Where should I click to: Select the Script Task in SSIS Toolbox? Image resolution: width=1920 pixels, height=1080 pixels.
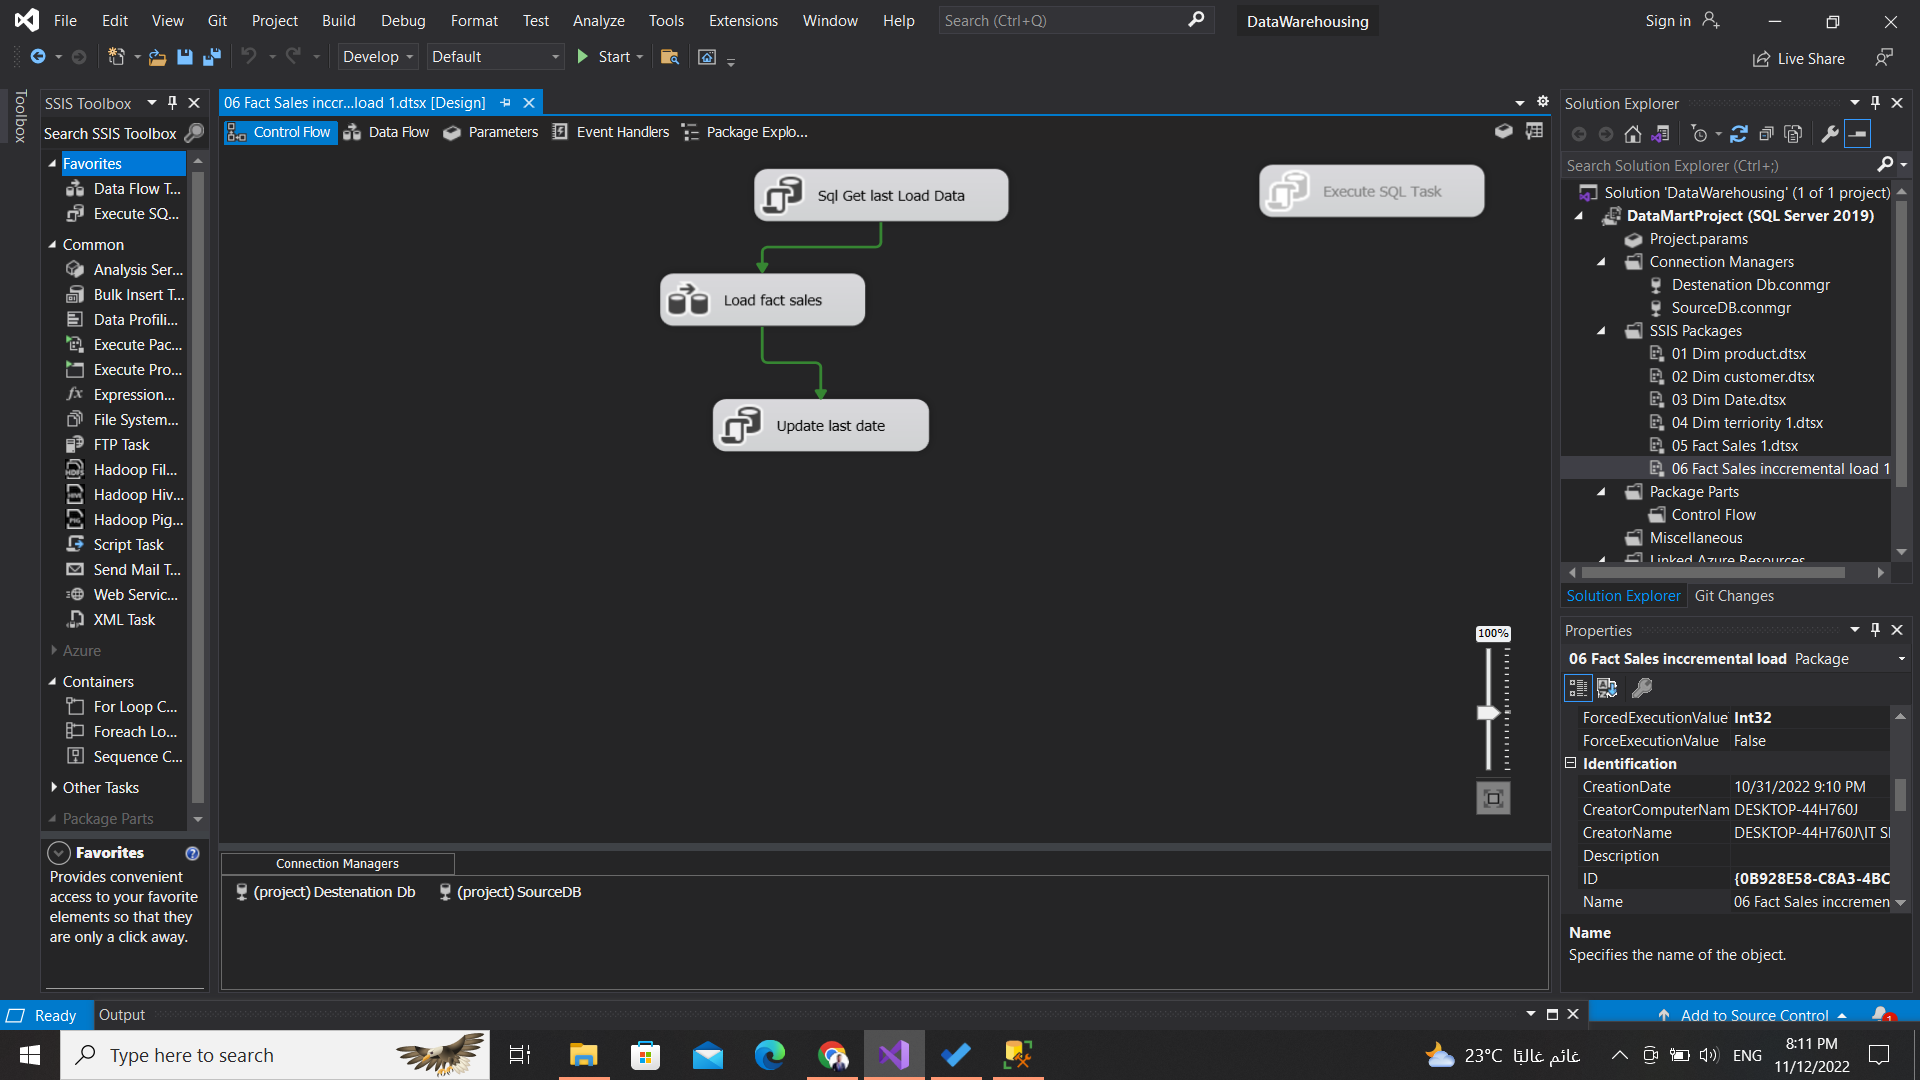pyautogui.click(x=127, y=544)
